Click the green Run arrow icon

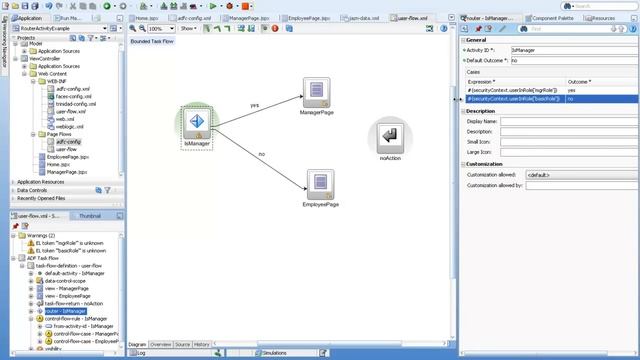213,6
